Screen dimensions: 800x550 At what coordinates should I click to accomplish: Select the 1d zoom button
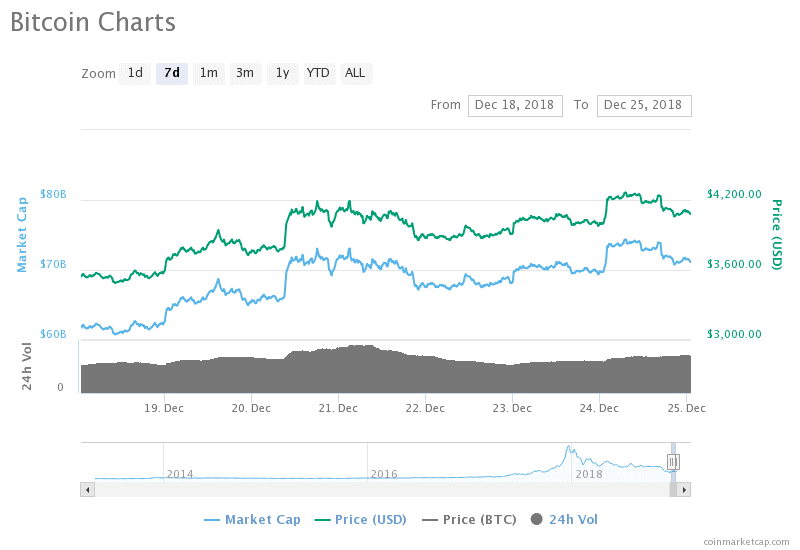tap(135, 73)
